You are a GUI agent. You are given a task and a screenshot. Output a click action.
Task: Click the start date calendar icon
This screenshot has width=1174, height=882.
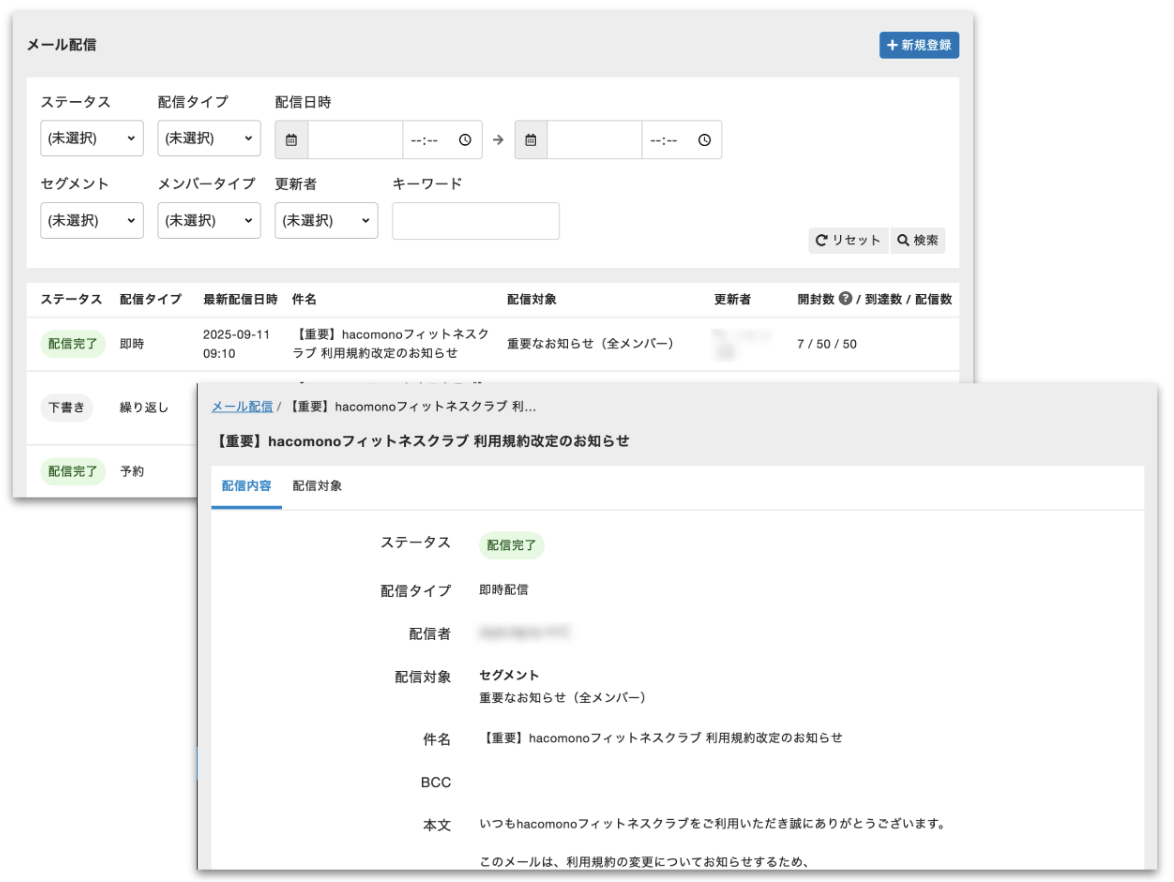(x=291, y=140)
